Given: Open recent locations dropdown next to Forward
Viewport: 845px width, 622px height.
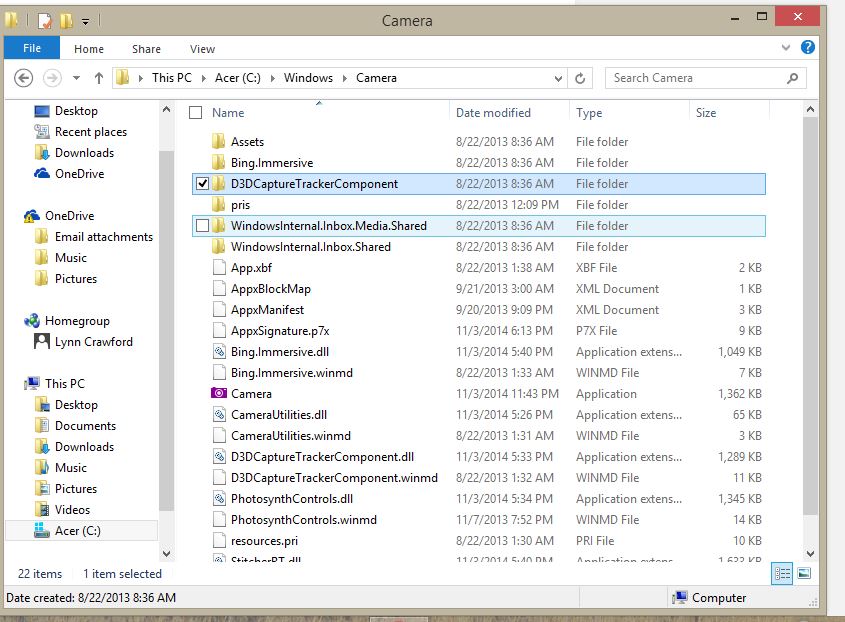Looking at the screenshot, I should pyautogui.click(x=77, y=78).
